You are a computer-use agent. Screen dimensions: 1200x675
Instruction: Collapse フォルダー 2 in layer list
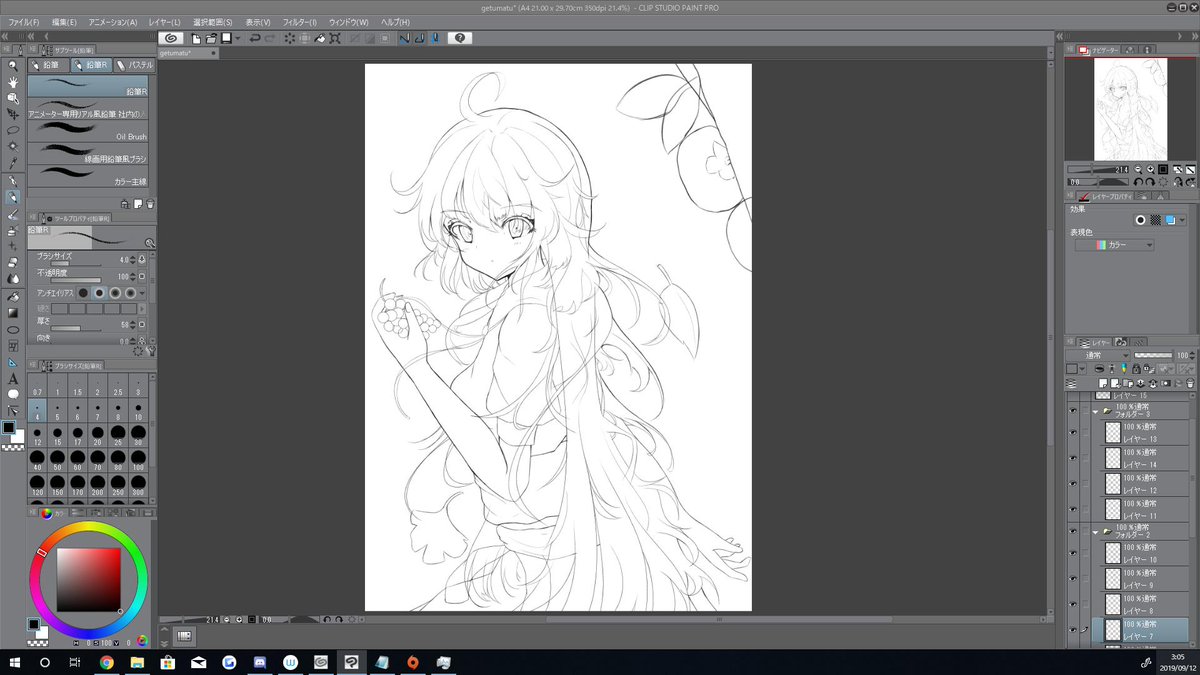coord(1096,532)
